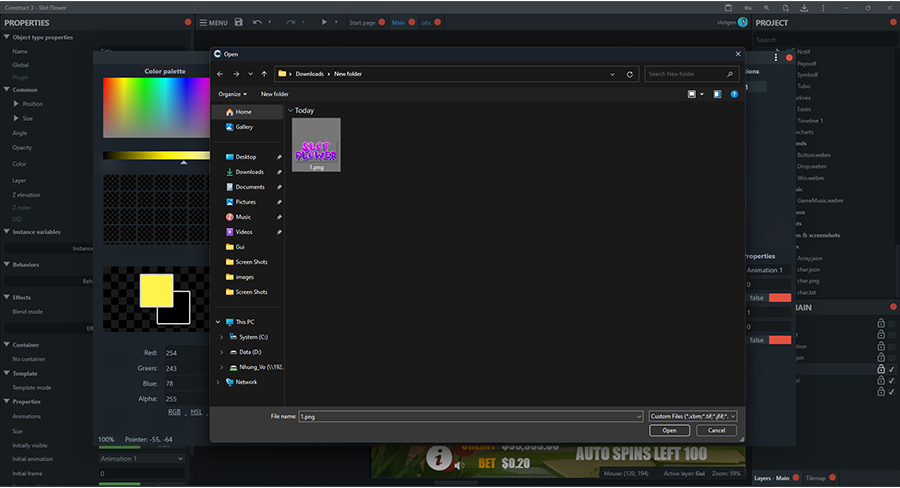The height and width of the screenshot is (488, 900).
Task: Open the file dialog Help icon
Action: coord(734,94)
